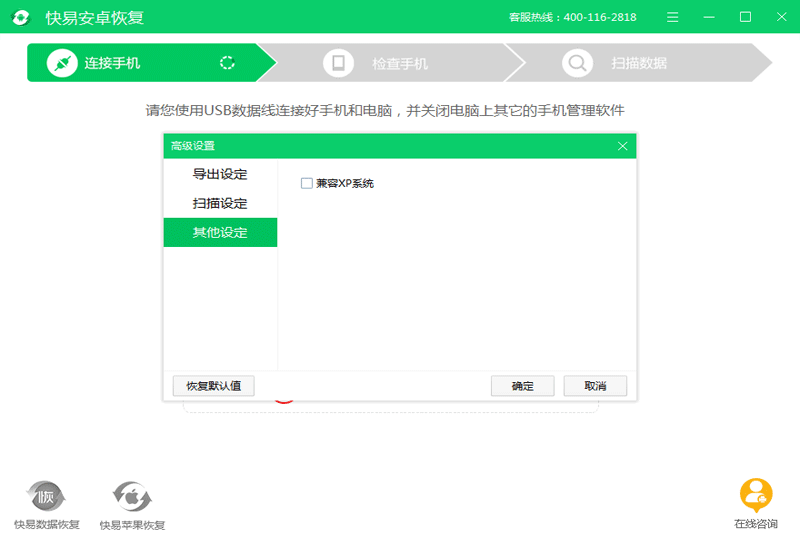Viewport: 800px width, 533px height.
Task: Confirm with 确定 button
Action: click(x=522, y=386)
